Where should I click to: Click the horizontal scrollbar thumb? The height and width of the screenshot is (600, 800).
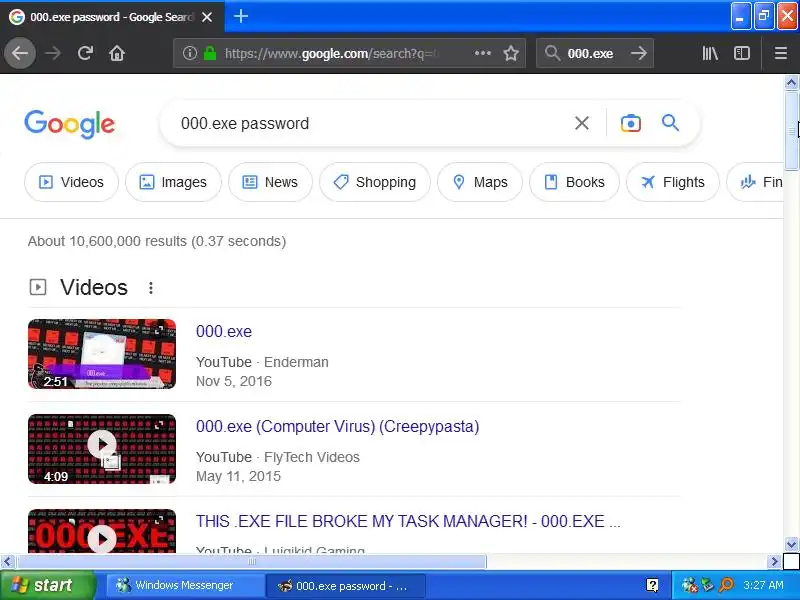click(251, 562)
